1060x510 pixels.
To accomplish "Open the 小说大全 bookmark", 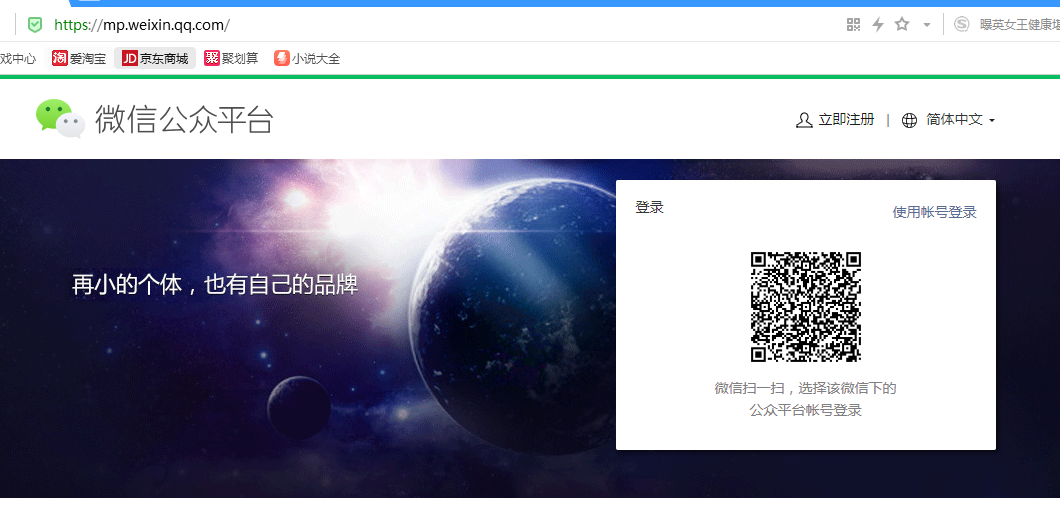I will tap(307, 58).
